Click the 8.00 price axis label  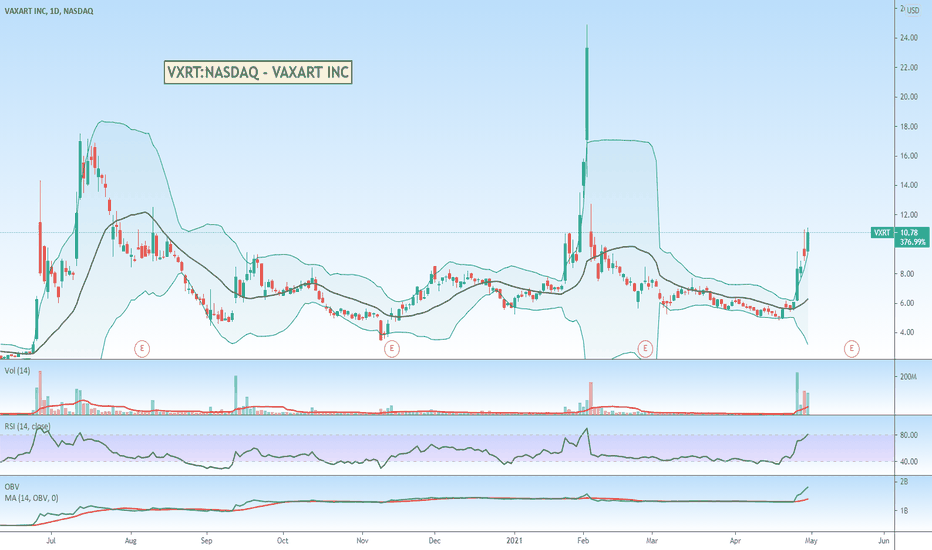point(907,274)
